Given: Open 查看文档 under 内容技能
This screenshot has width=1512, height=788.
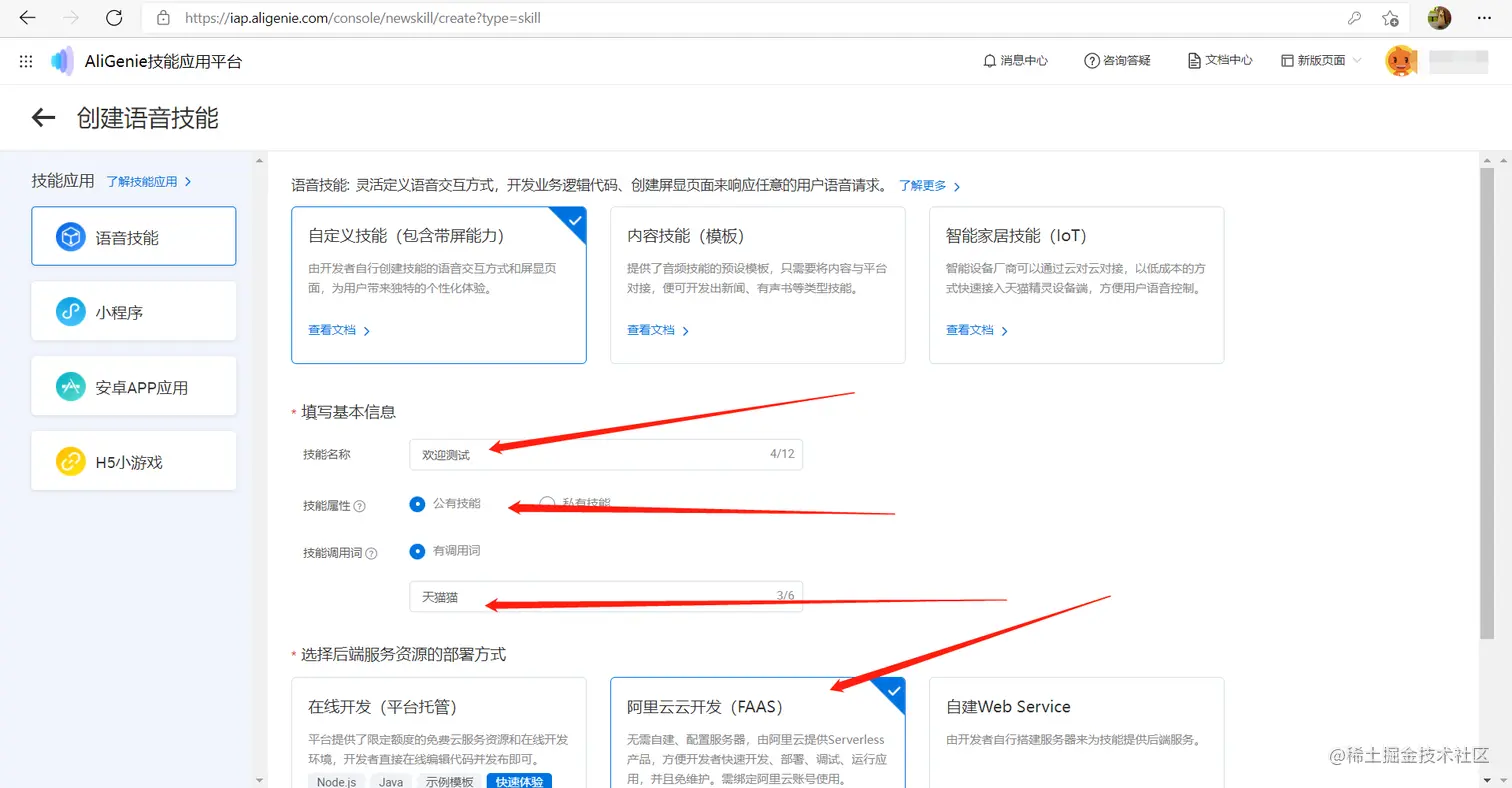Looking at the screenshot, I should 658,330.
